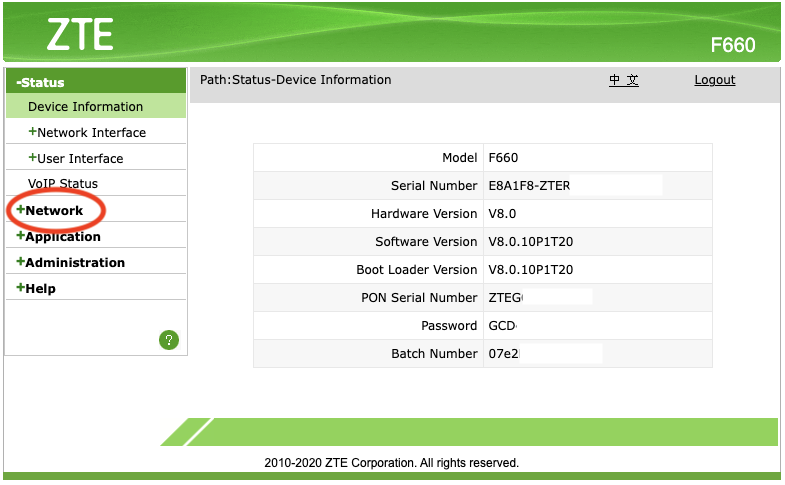Expand the User Interface submenu
Screen dimensions: 785x485
pyautogui.click(x=76, y=159)
